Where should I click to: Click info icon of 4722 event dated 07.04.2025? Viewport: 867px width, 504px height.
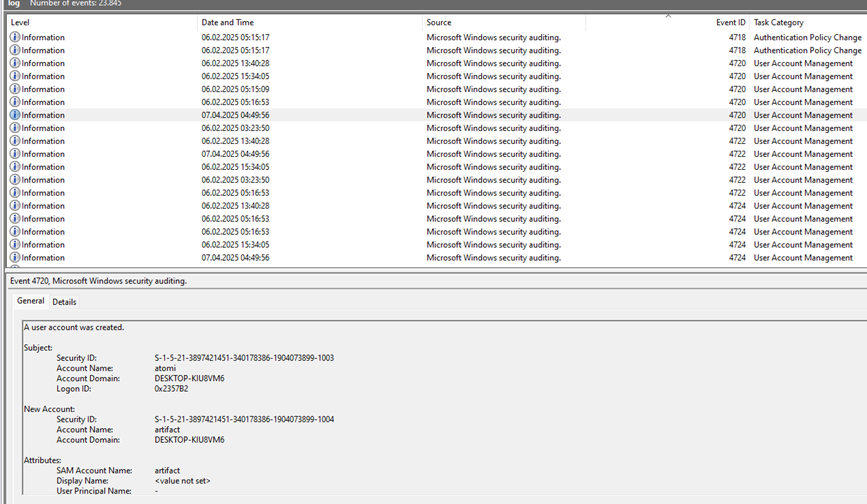pyautogui.click(x=15, y=154)
